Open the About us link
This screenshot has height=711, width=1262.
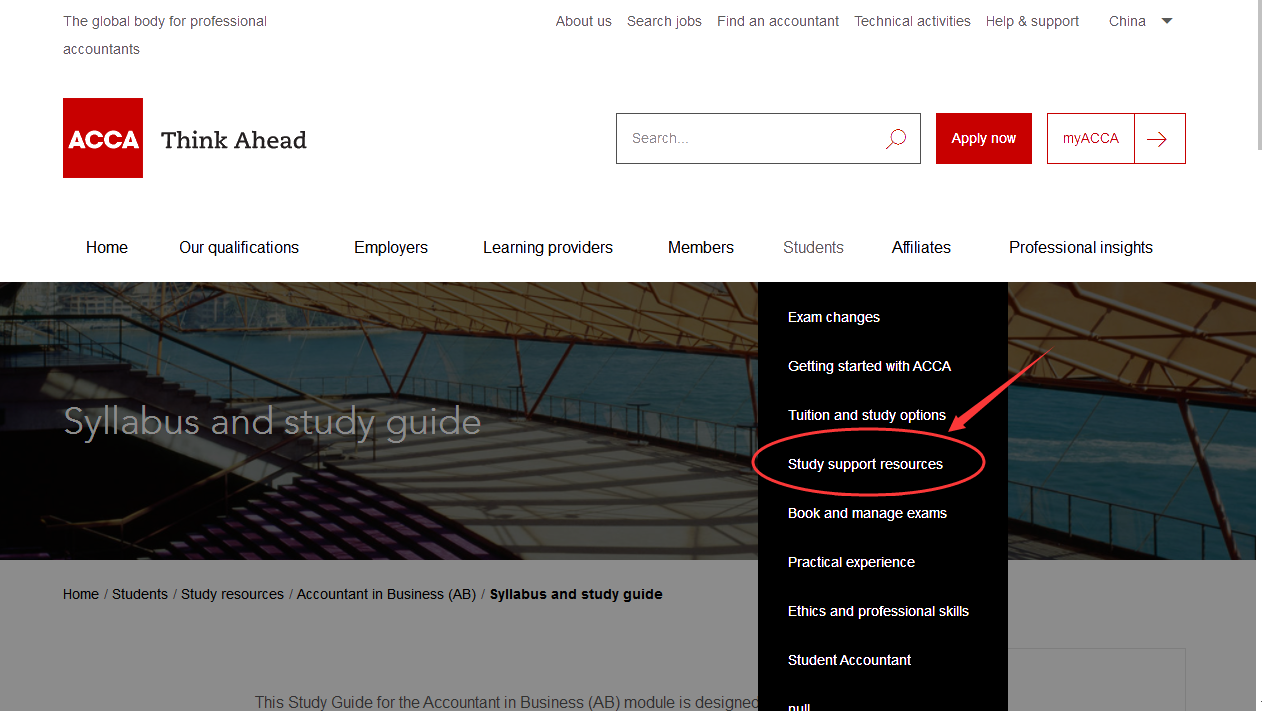(584, 21)
